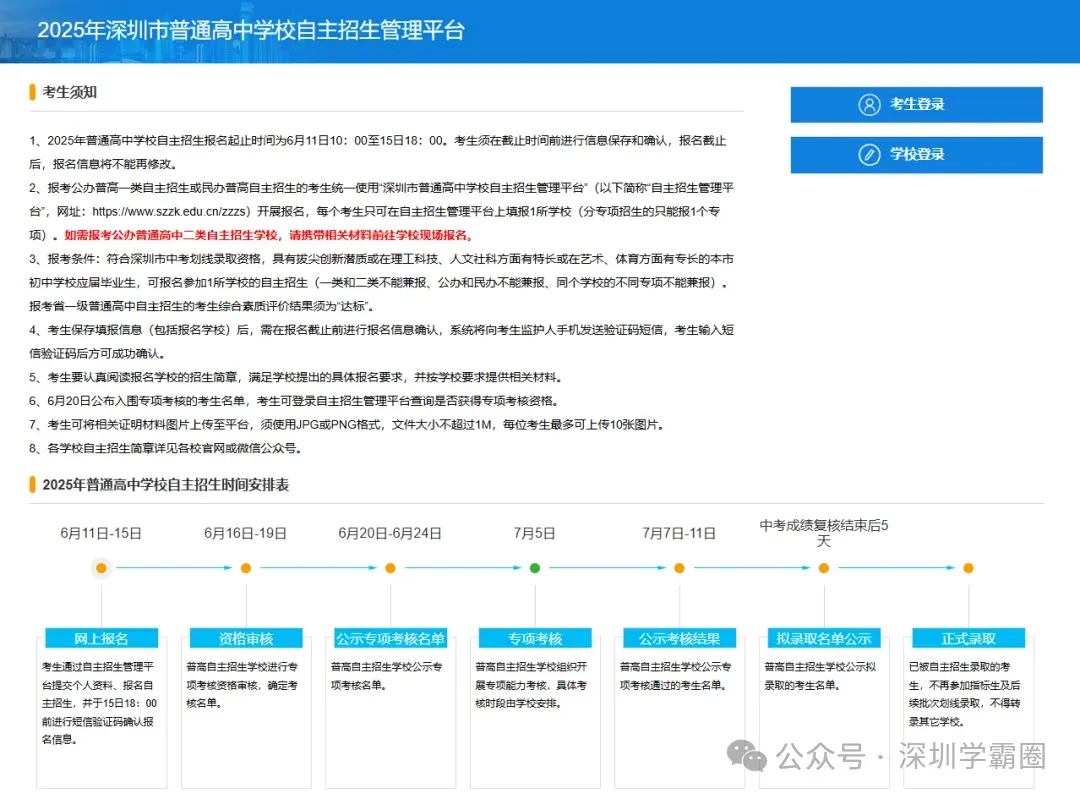Select the 6月20日-6月24日 timeline dot
1080x799 pixels.
point(391,568)
